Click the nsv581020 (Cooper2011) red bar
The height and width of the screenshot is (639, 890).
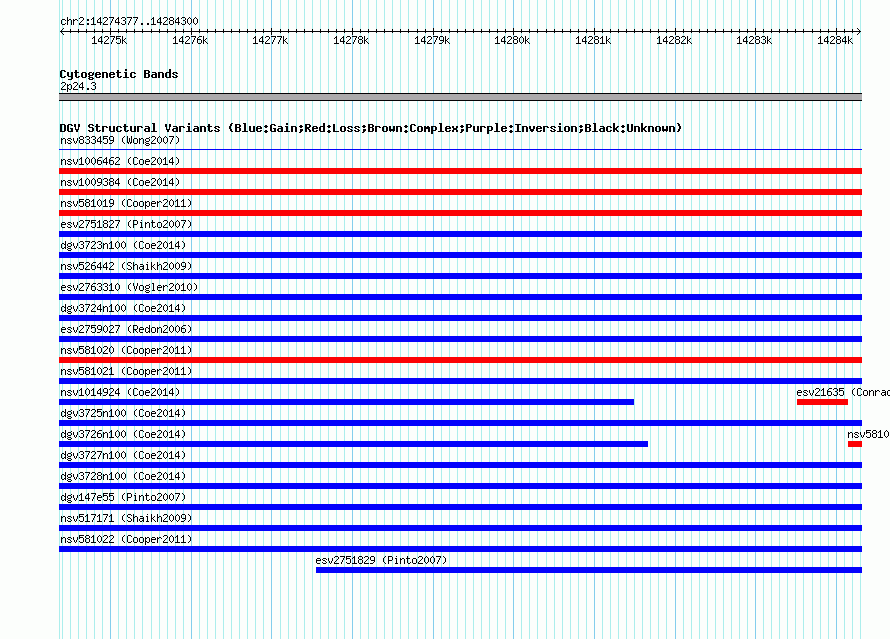(x=460, y=360)
